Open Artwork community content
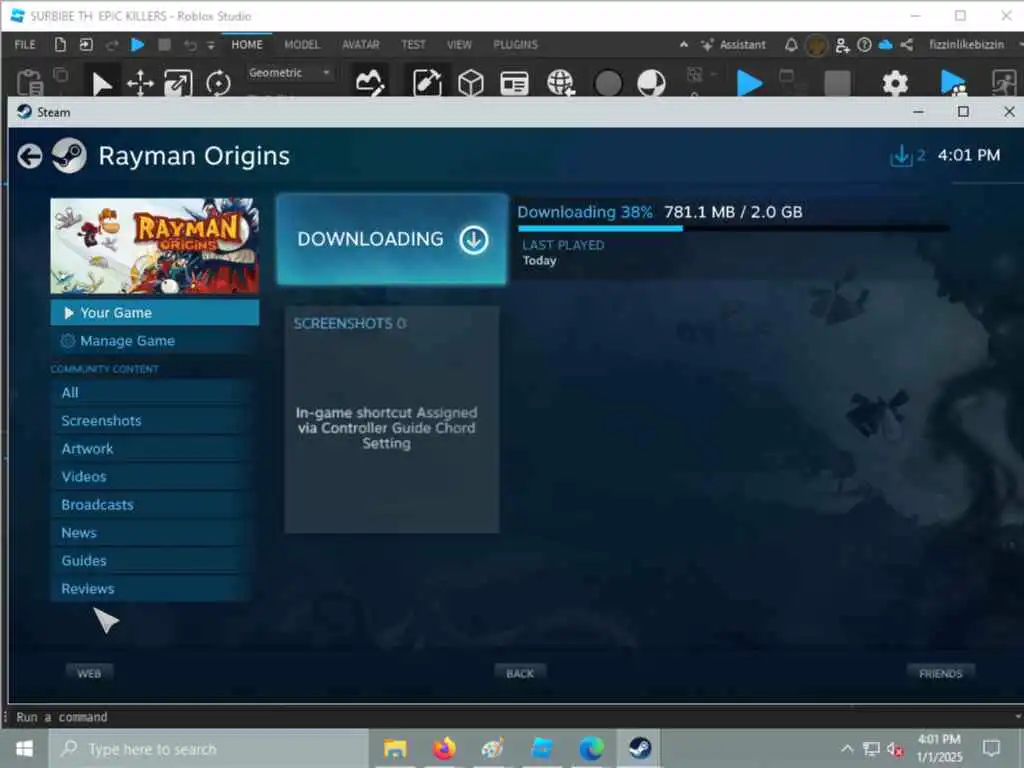The width and height of the screenshot is (1024, 768). [152, 449]
